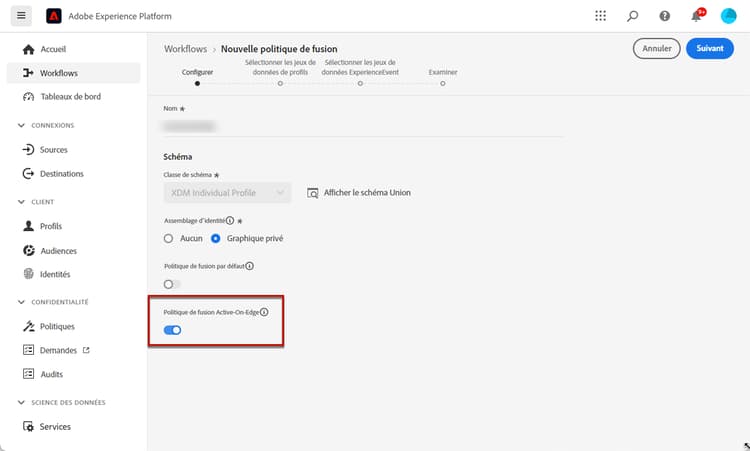Click the Examiner step marker
This screenshot has width=750, height=451.
[443, 83]
